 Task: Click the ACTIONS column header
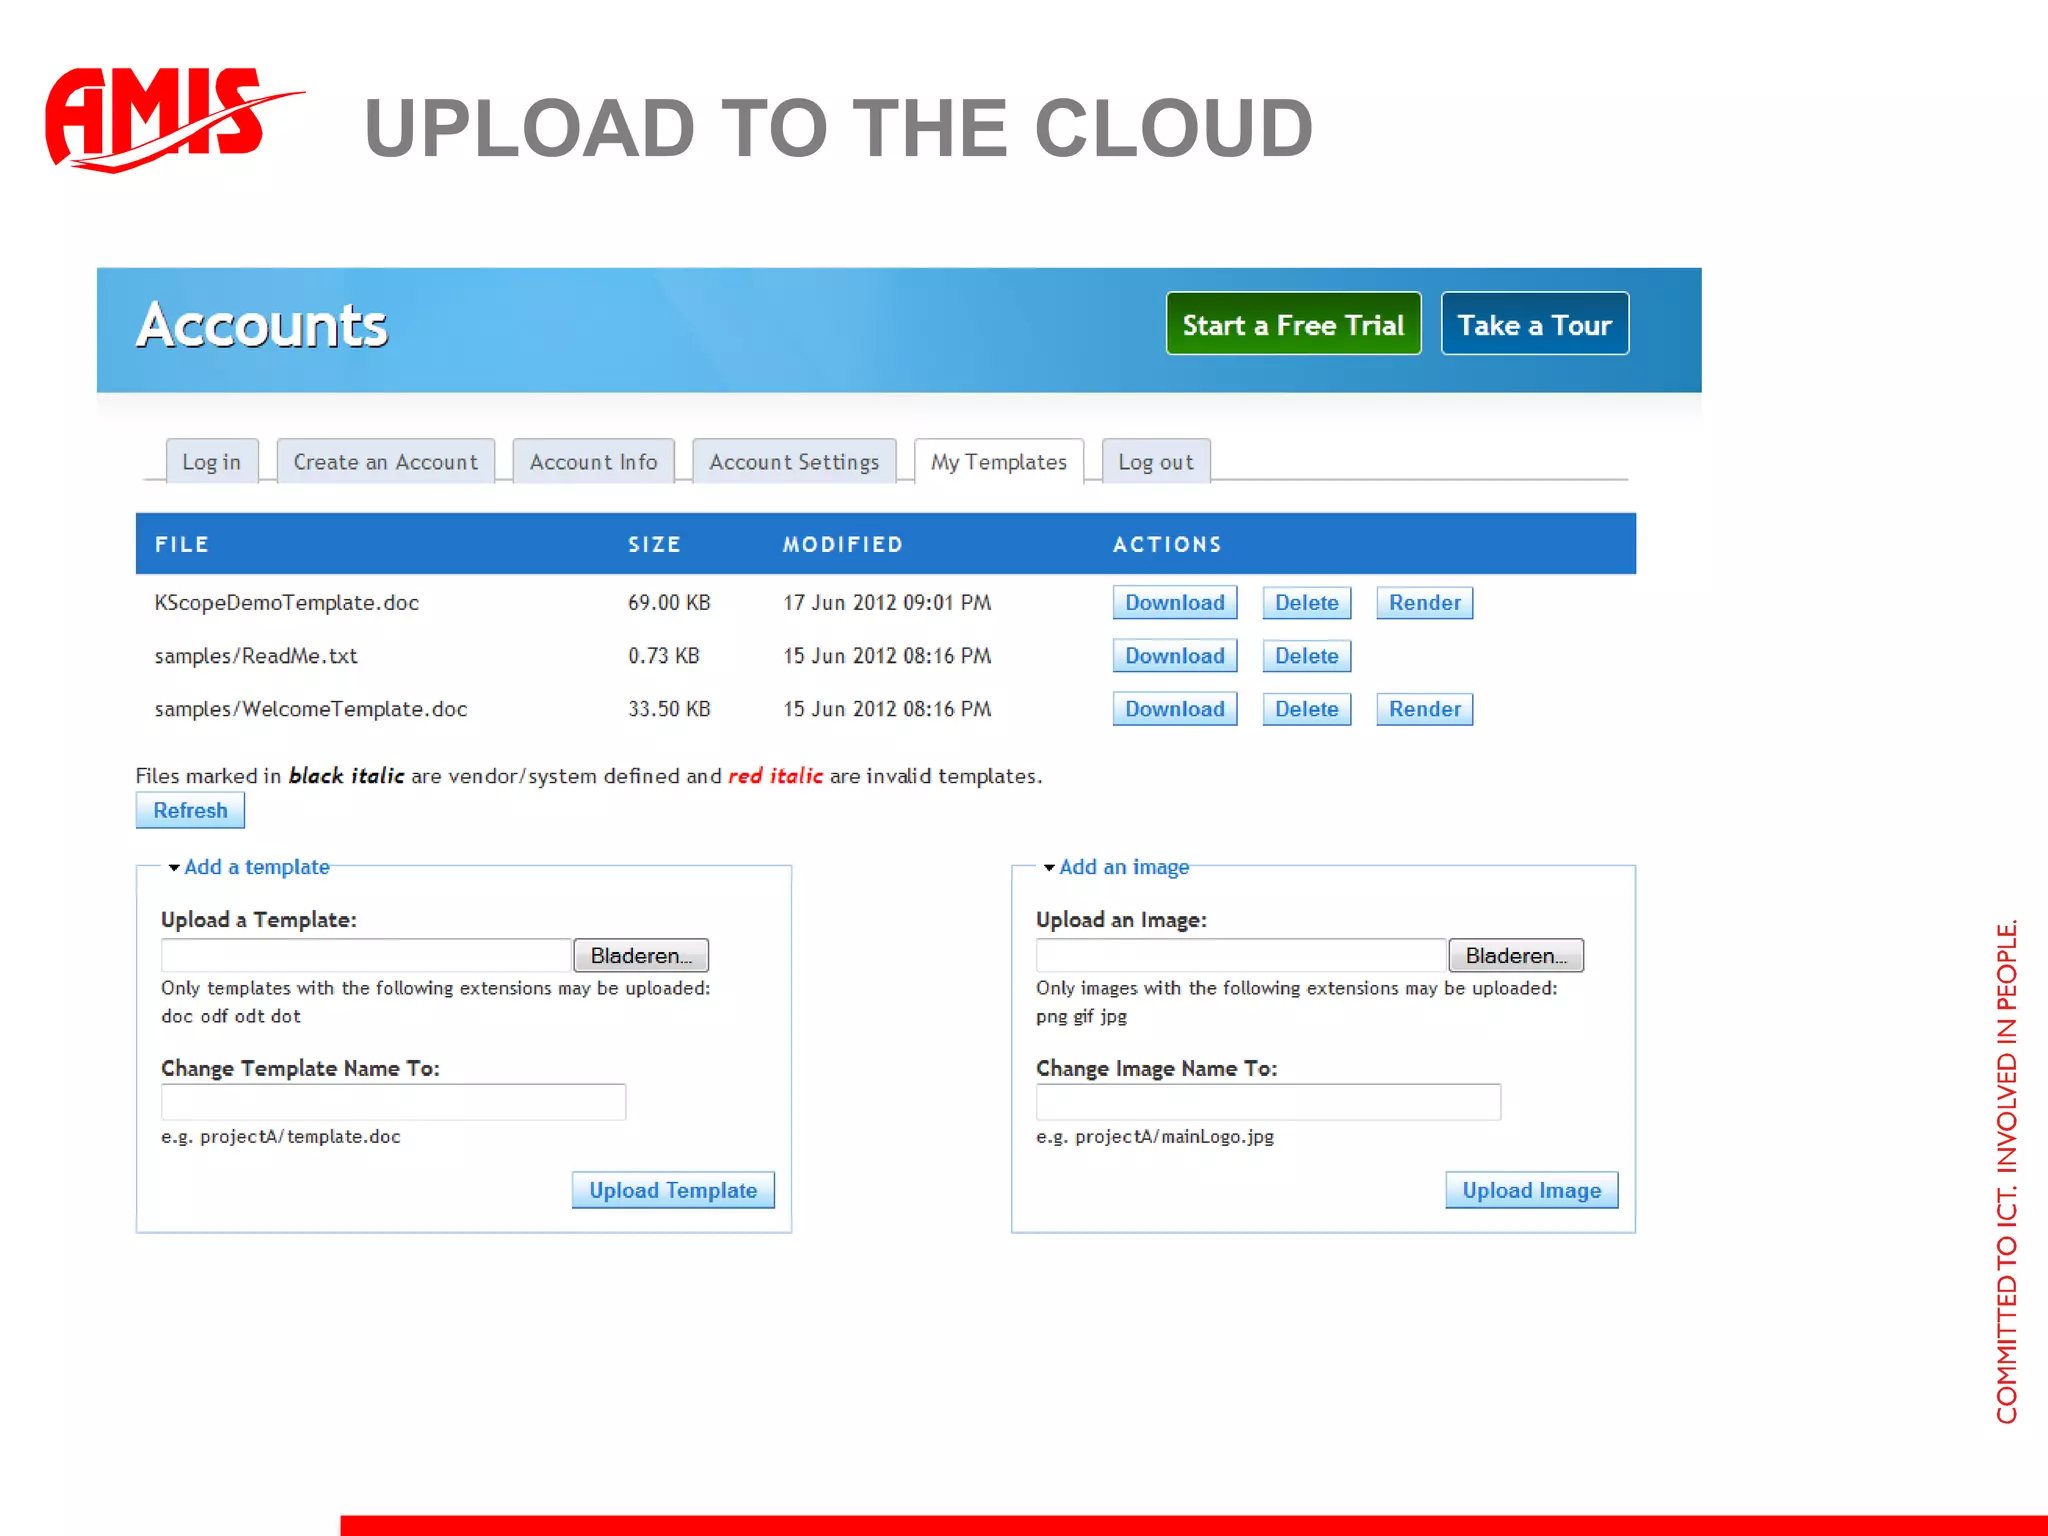1167,544
